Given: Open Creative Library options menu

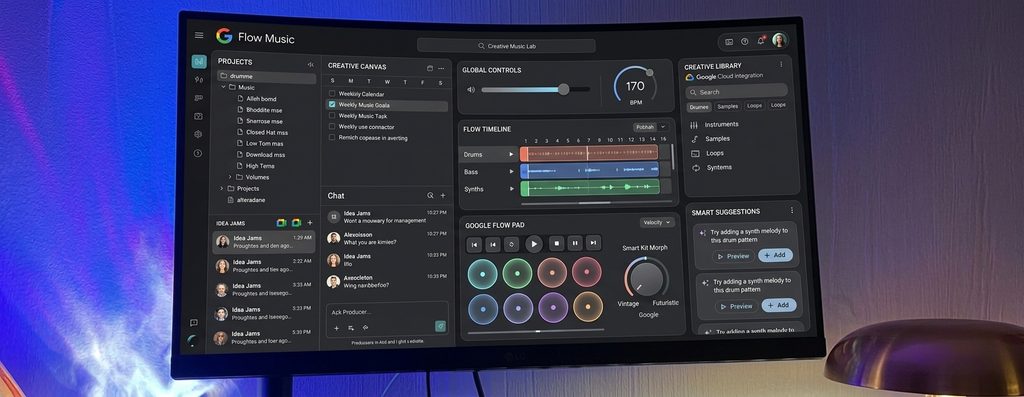Looking at the screenshot, I should [x=781, y=65].
